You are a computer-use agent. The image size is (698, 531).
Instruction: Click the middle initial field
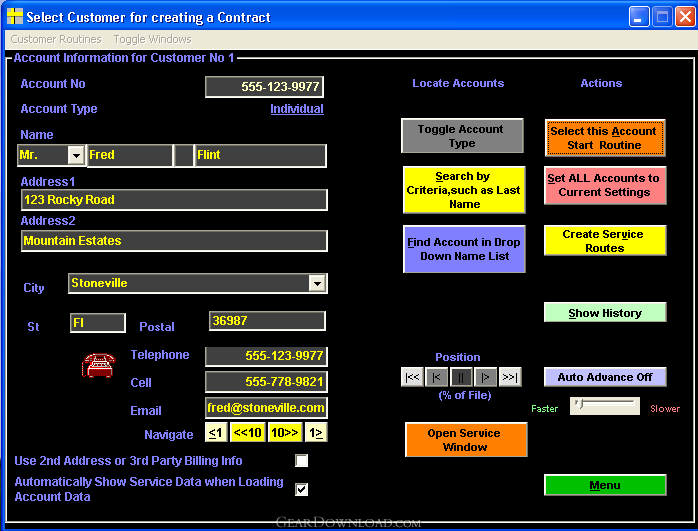184,155
